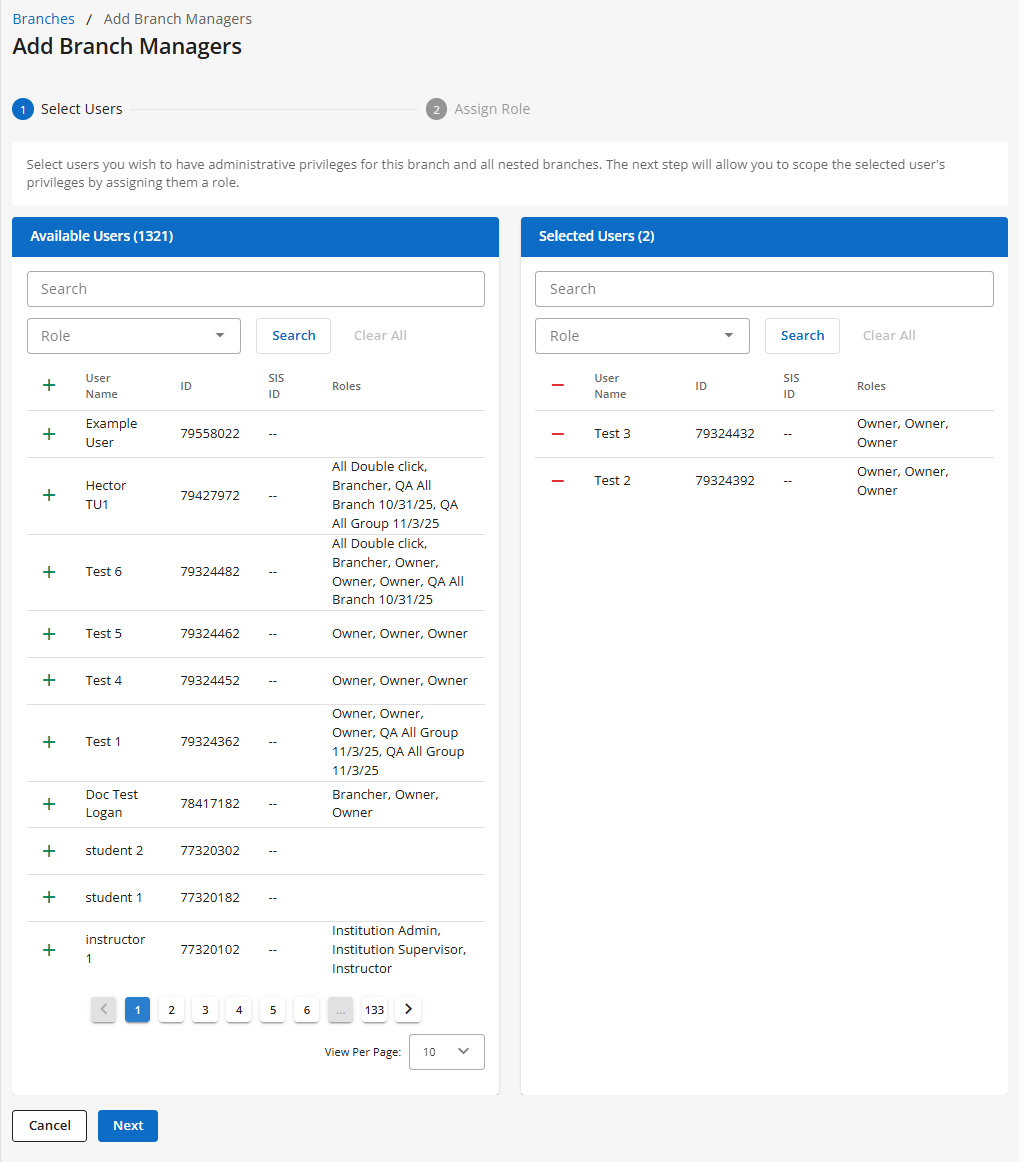Expand the View Per Page dropdown
Screen dimensions: 1024x1162
click(x=447, y=1052)
